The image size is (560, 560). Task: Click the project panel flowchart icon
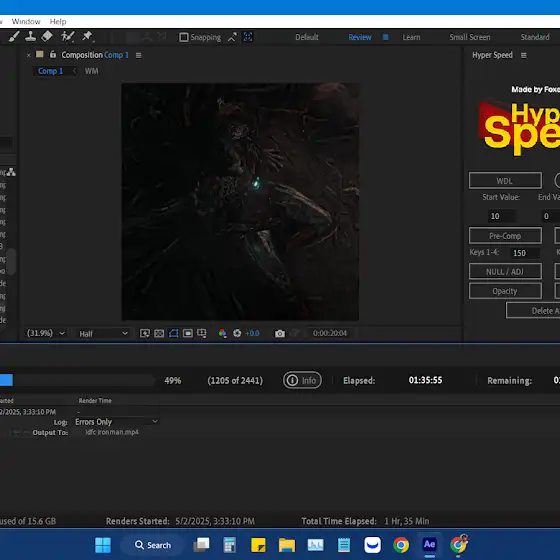click(11, 172)
